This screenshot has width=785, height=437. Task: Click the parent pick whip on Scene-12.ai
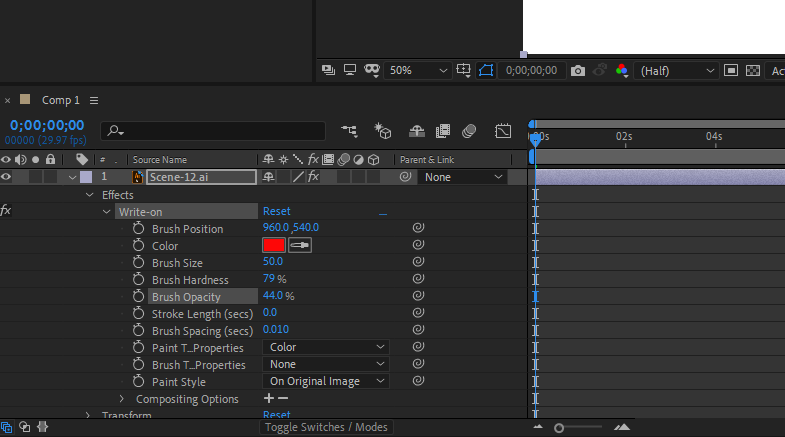[x=406, y=177]
